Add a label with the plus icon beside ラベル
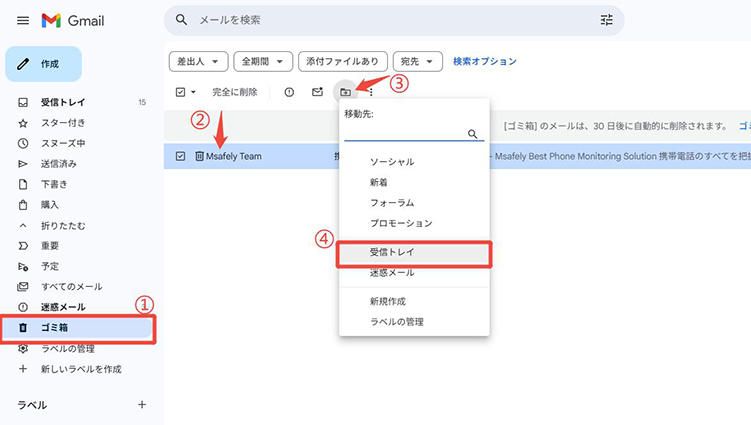 tap(142, 405)
